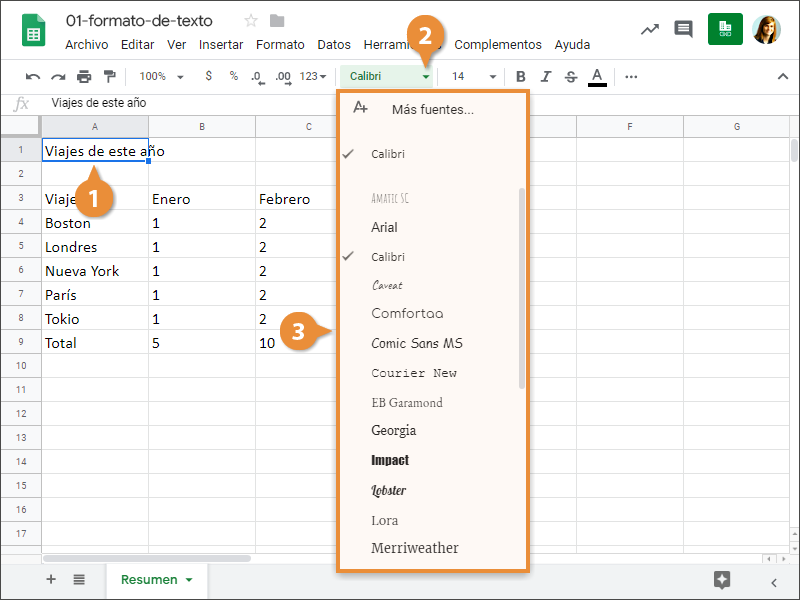Select the paint format roller icon

(109, 76)
